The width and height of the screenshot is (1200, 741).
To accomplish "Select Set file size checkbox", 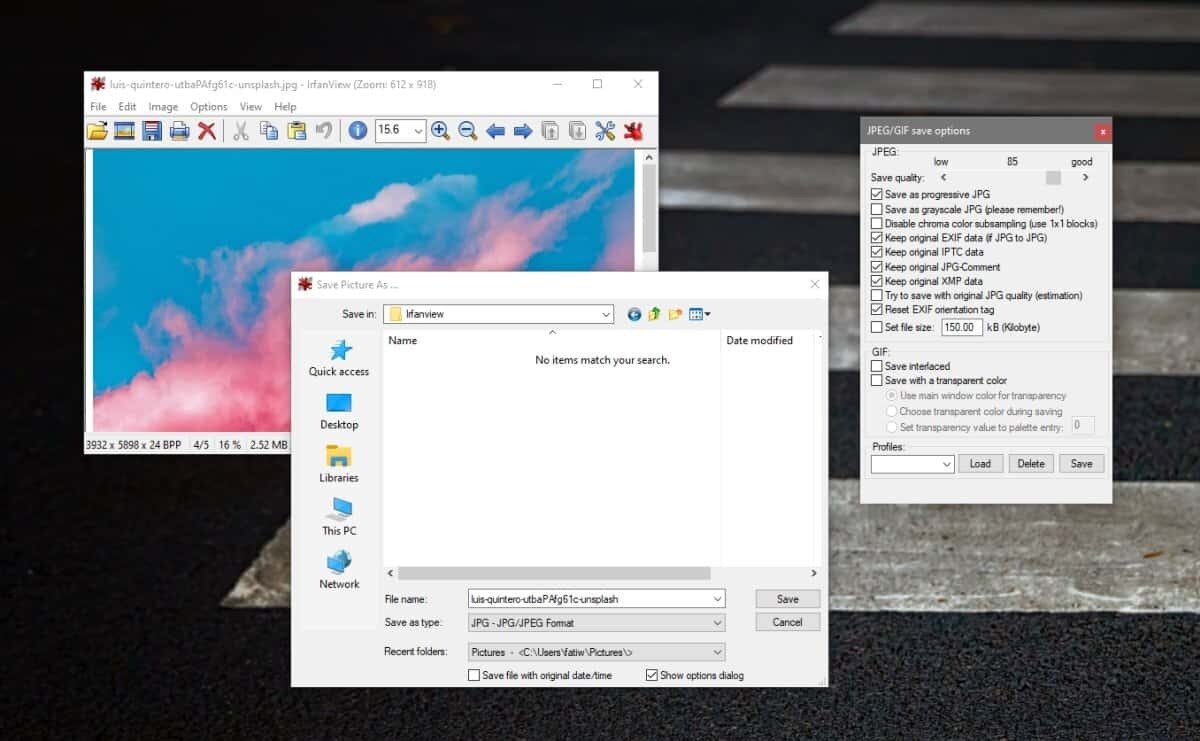I will click(x=876, y=326).
